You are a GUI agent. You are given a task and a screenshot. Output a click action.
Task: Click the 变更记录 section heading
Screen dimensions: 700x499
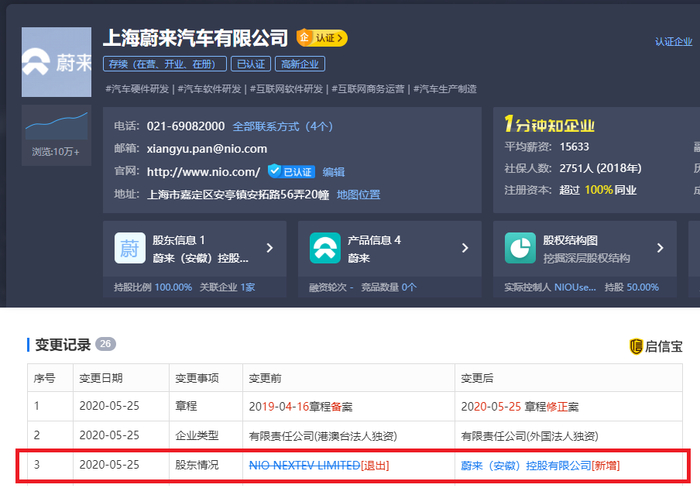tap(63, 345)
